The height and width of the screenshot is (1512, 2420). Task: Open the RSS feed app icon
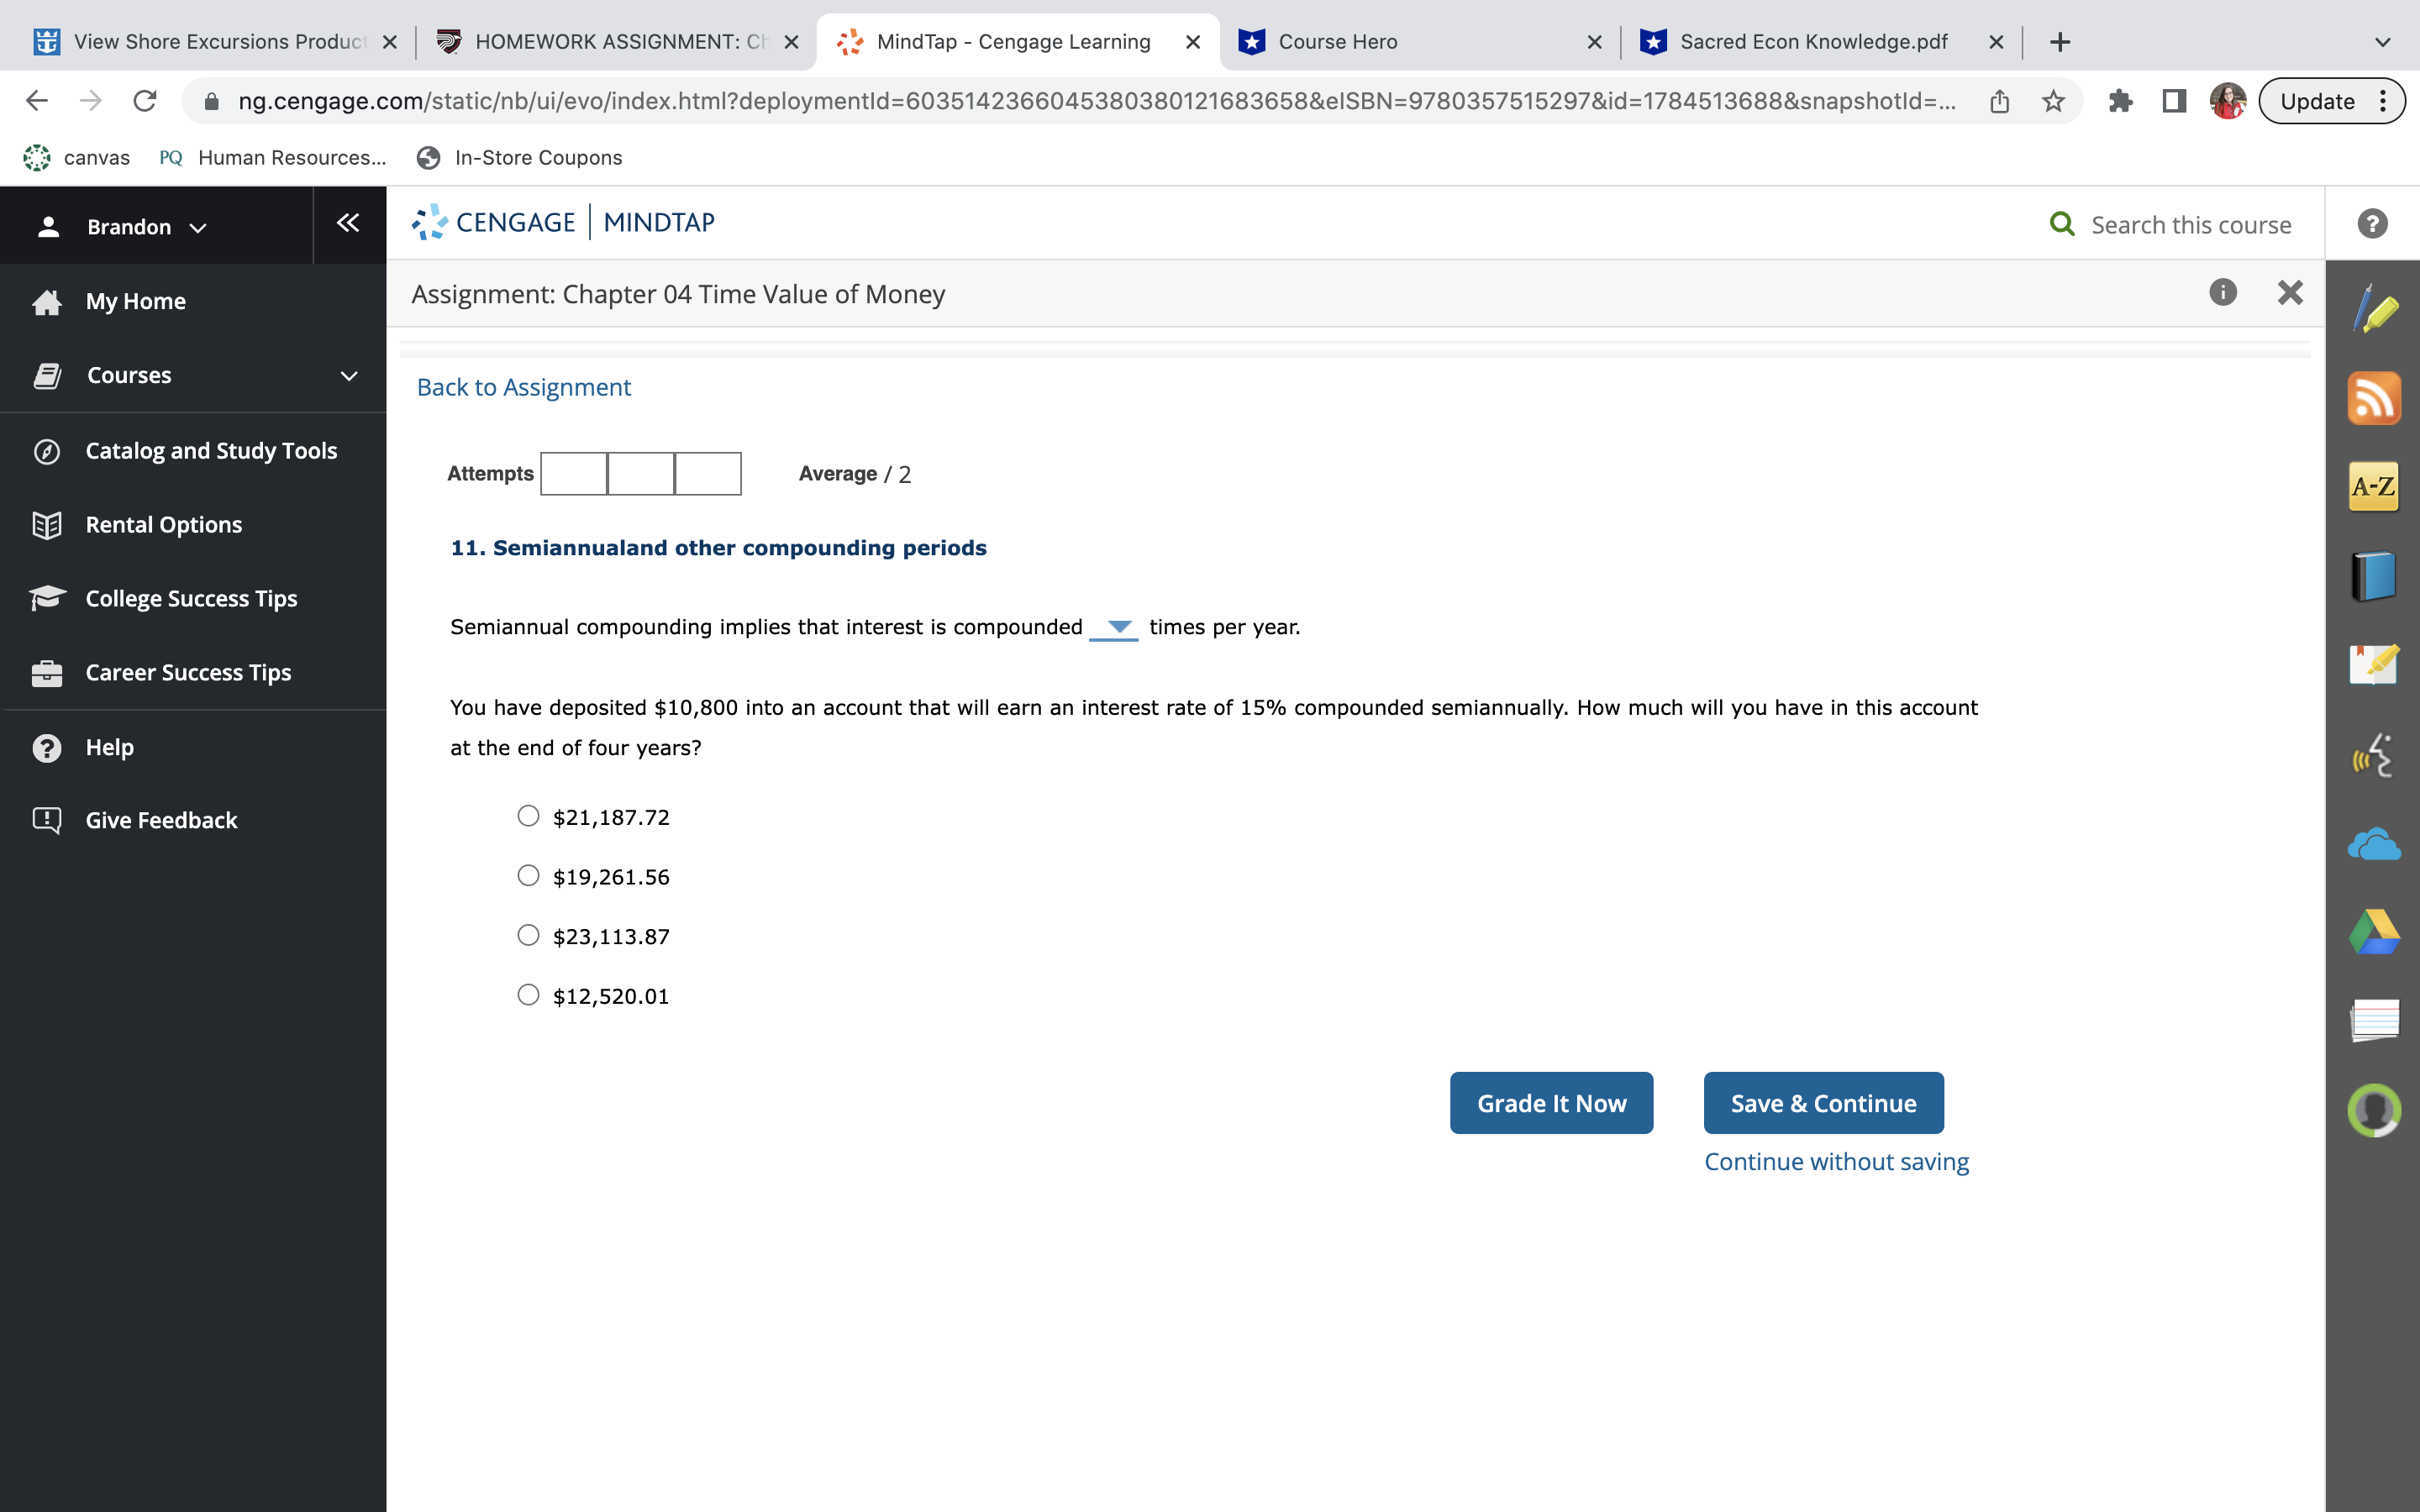pyautogui.click(x=2373, y=398)
